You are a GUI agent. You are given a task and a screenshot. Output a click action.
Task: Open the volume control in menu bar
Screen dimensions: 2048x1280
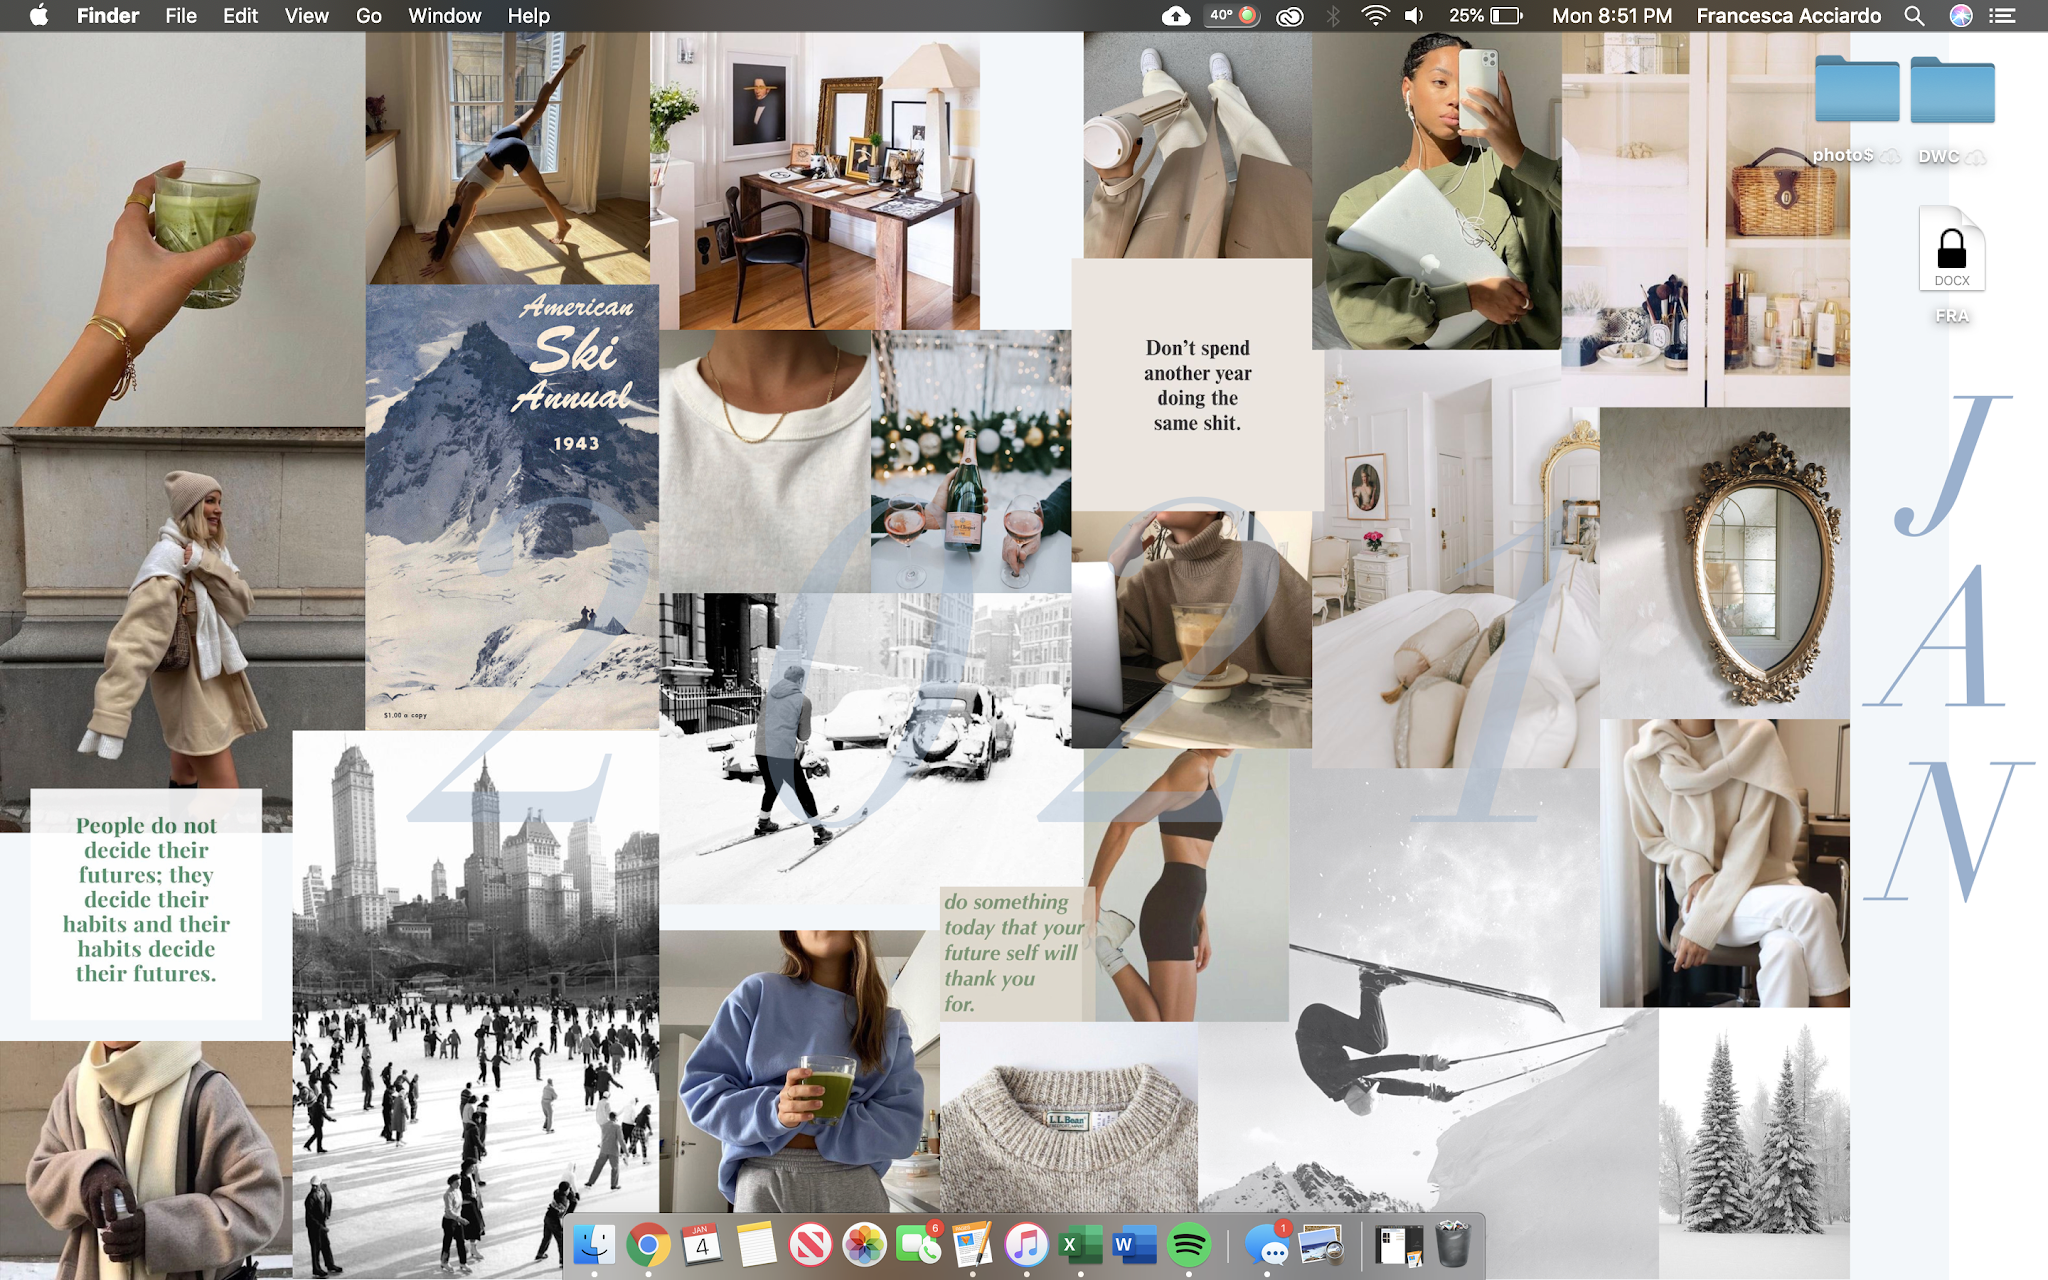point(1414,16)
